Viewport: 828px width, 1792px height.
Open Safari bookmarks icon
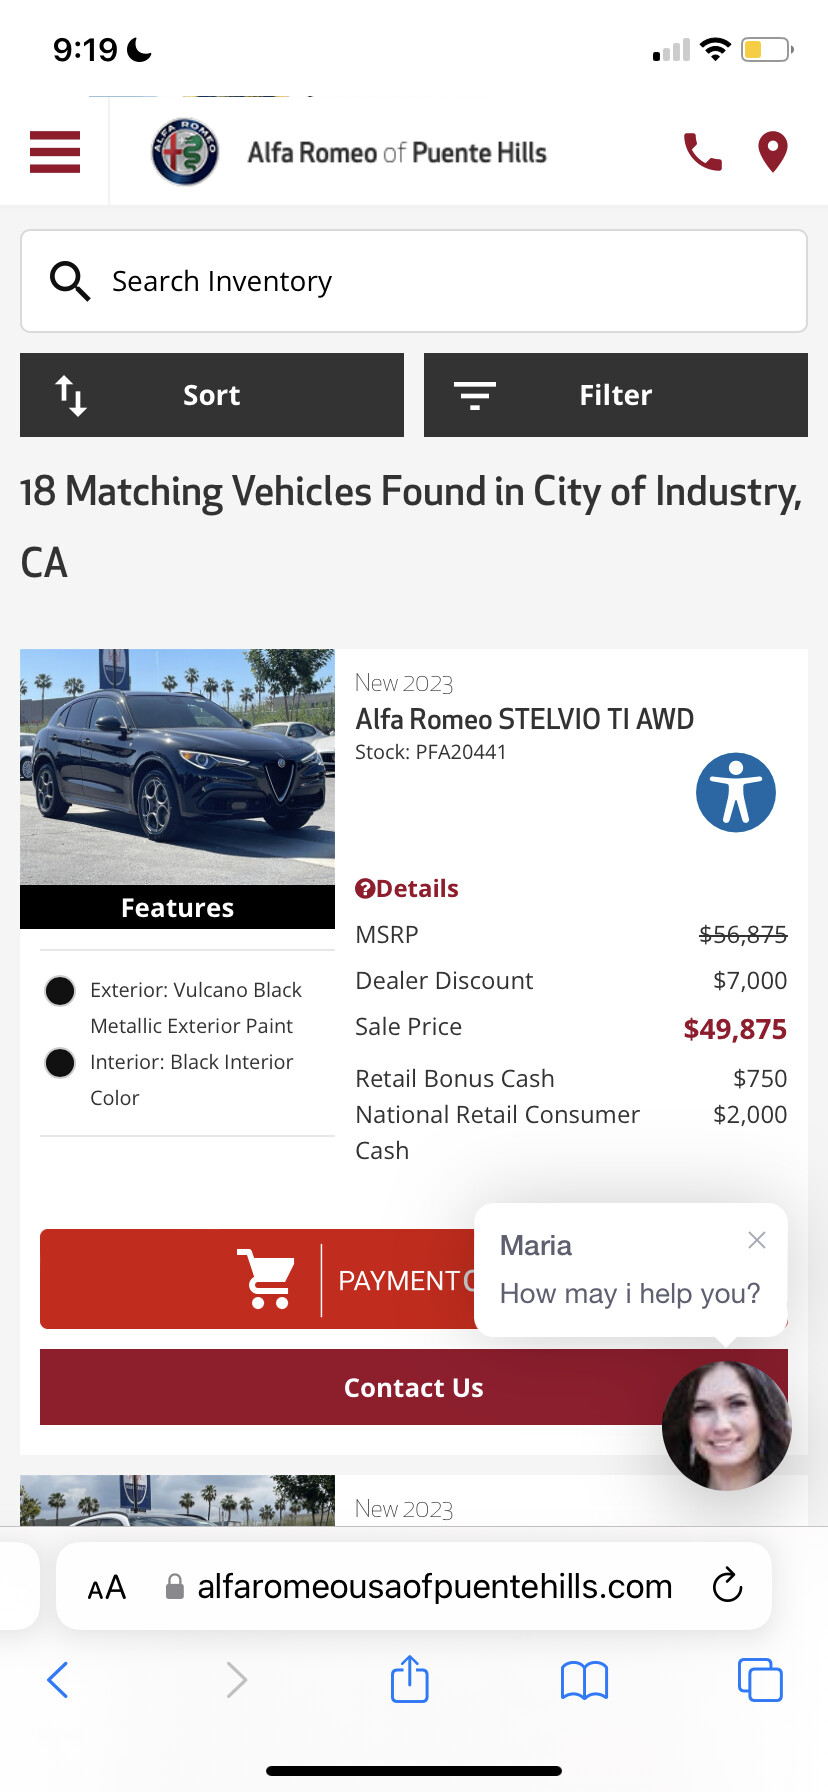pos(584,1680)
